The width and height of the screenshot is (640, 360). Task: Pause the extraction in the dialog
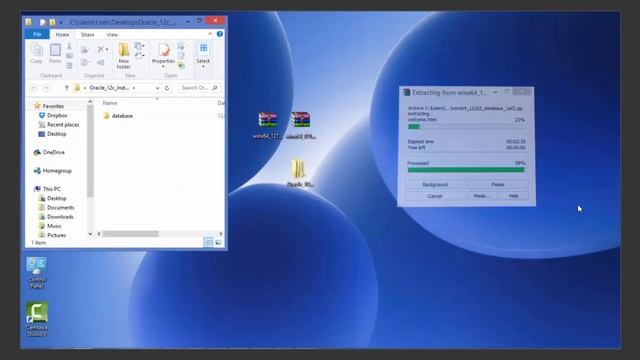click(x=498, y=184)
